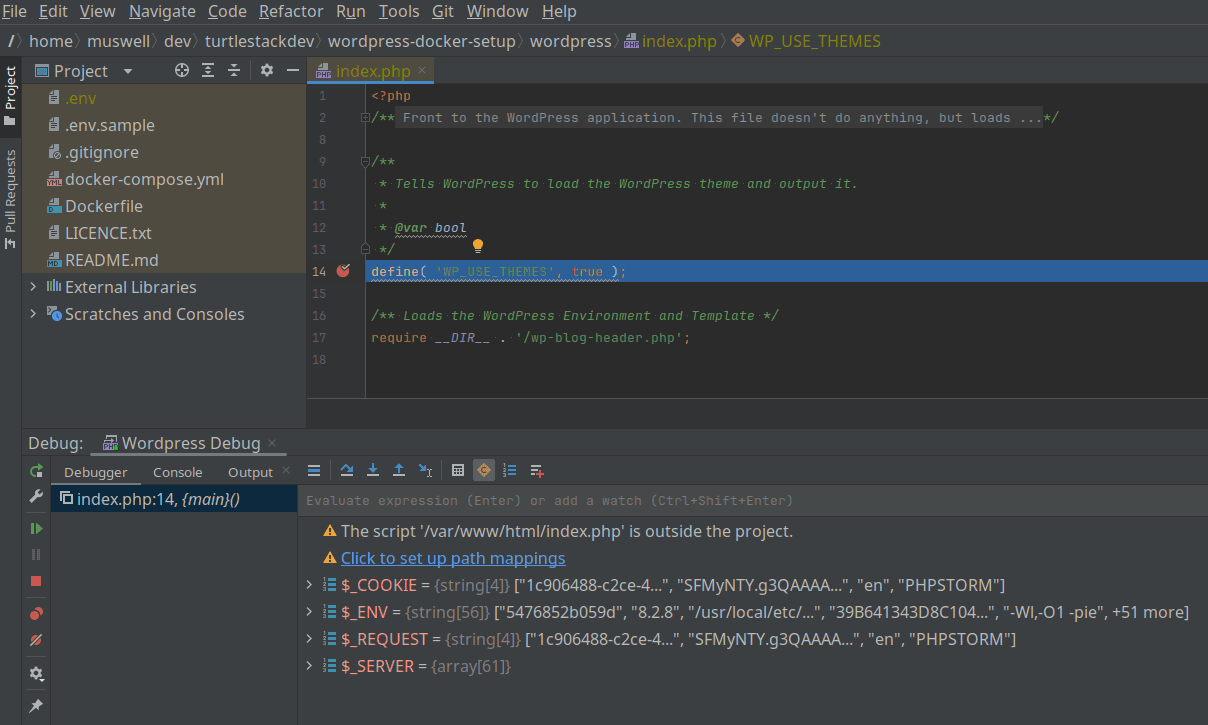
Task: Open the Pull Requests side panel
Action: (x=11, y=198)
